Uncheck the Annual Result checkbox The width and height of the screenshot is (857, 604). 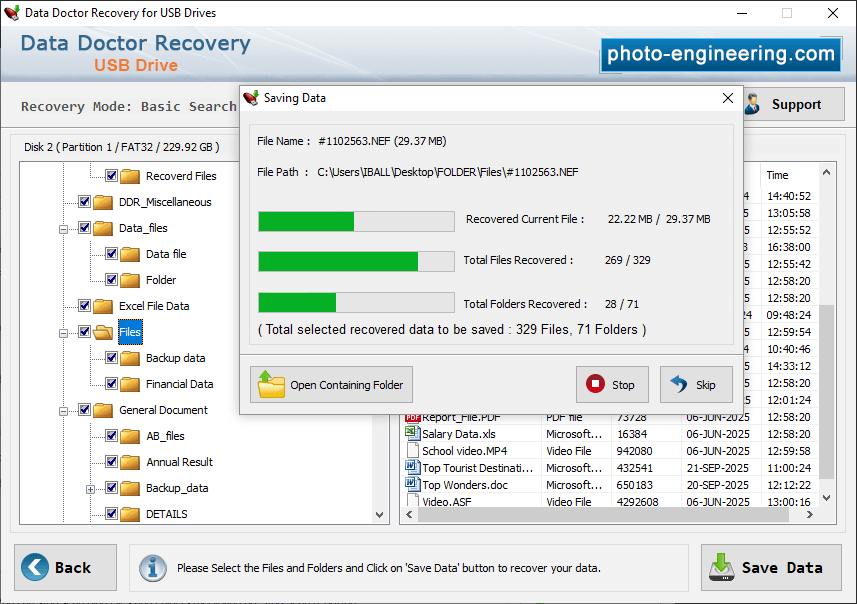[111, 462]
